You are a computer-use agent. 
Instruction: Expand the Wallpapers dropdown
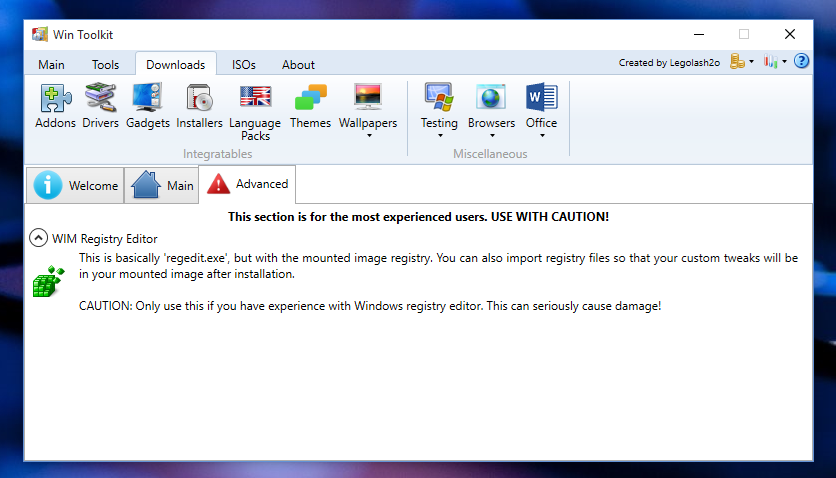pos(367,112)
